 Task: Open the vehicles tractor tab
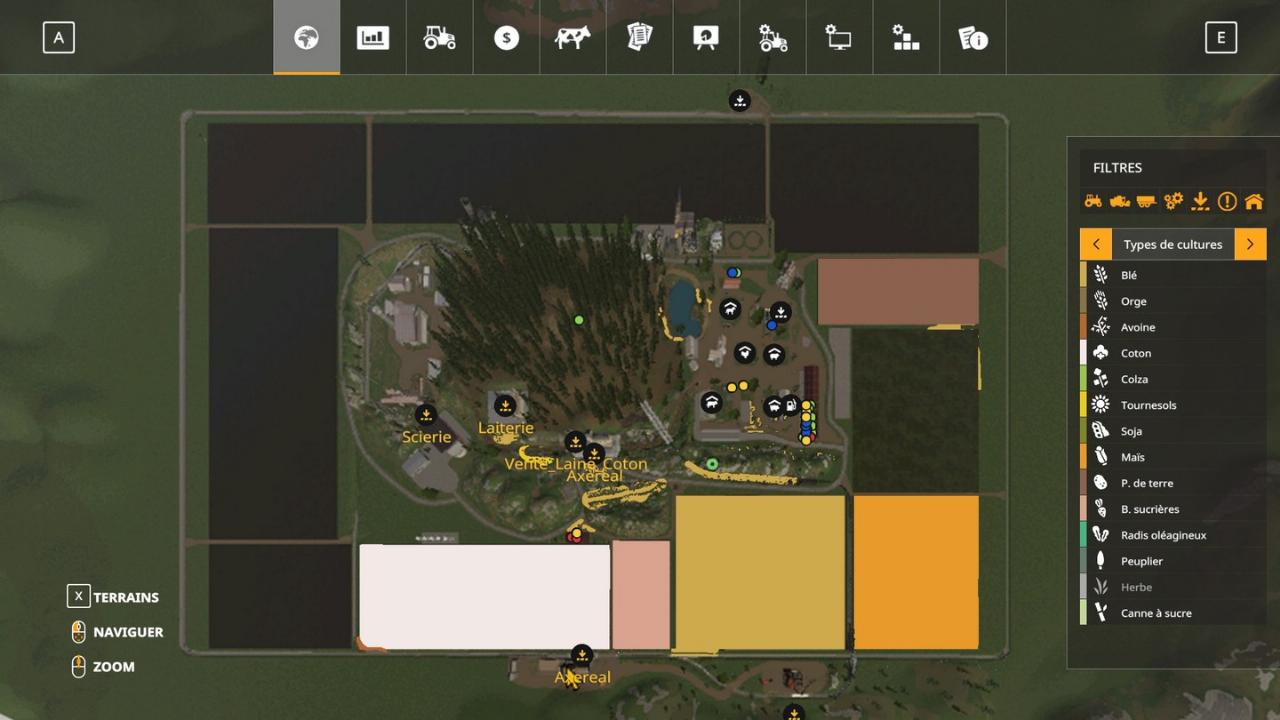[x=440, y=38]
